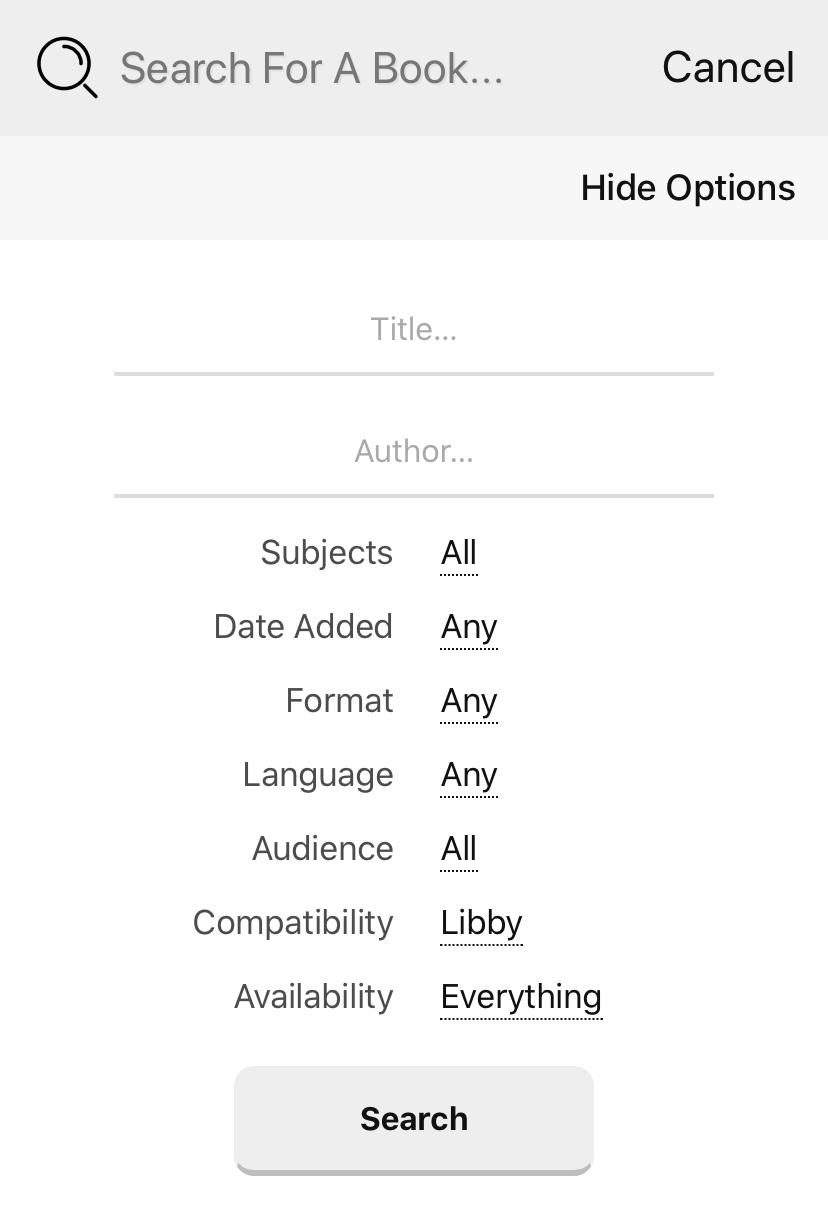
Task: Focus the Author input field
Action: (x=414, y=452)
